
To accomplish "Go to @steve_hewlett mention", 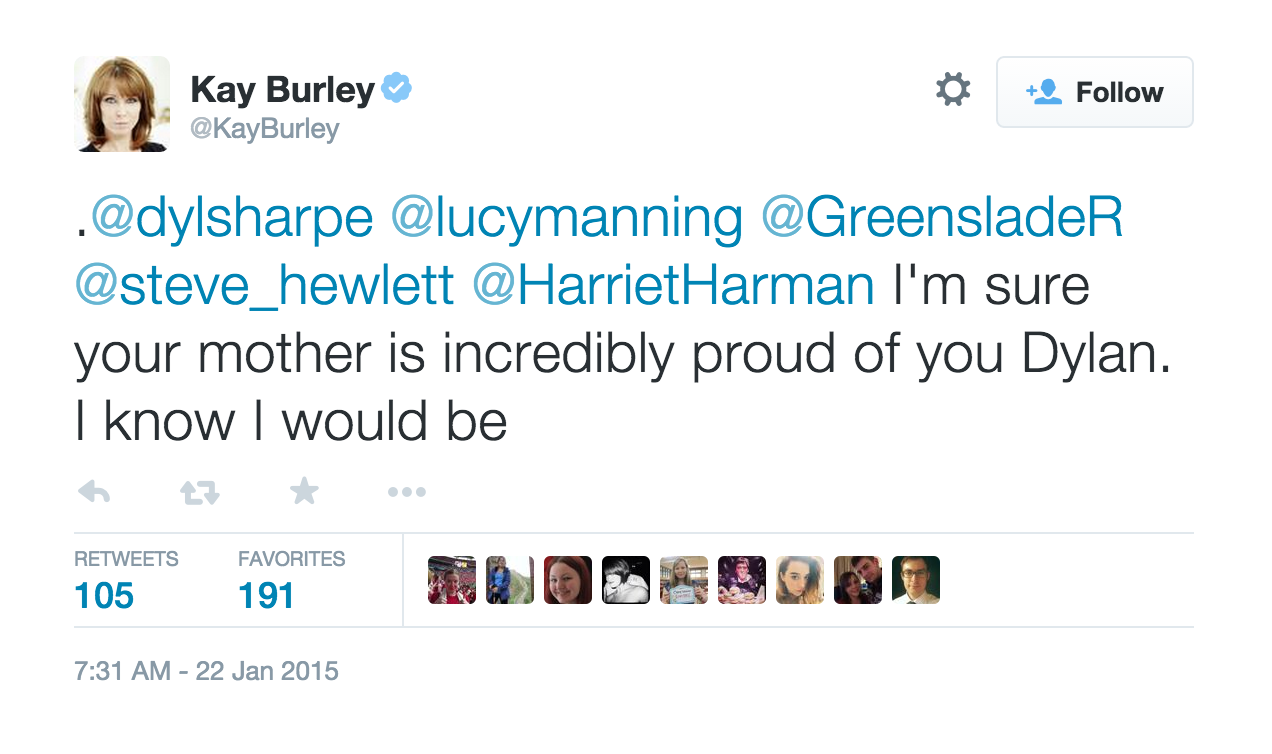I will (x=264, y=287).
